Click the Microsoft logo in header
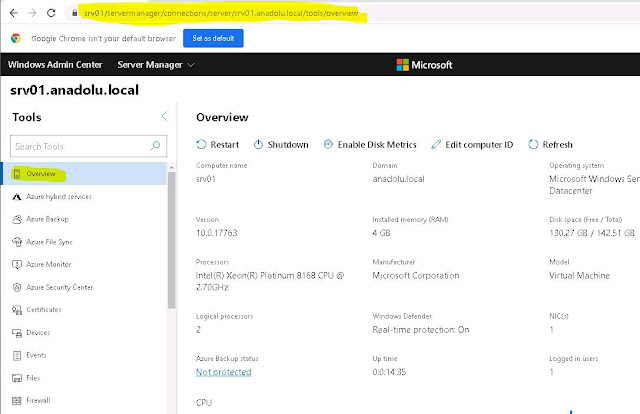 click(x=424, y=65)
